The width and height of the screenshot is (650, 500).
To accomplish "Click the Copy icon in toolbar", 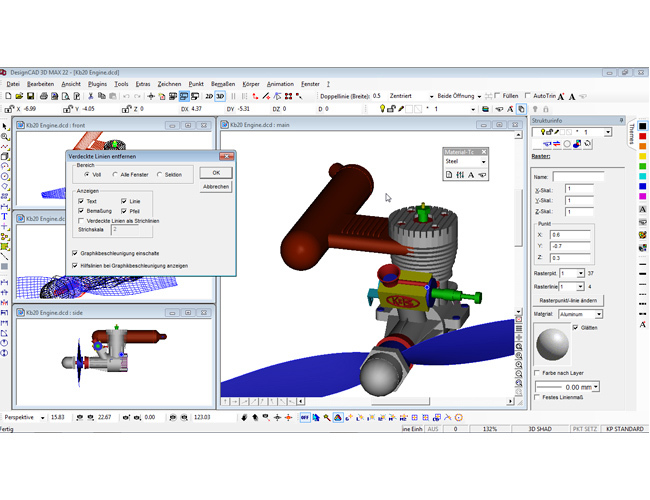I will coord(102,96).
